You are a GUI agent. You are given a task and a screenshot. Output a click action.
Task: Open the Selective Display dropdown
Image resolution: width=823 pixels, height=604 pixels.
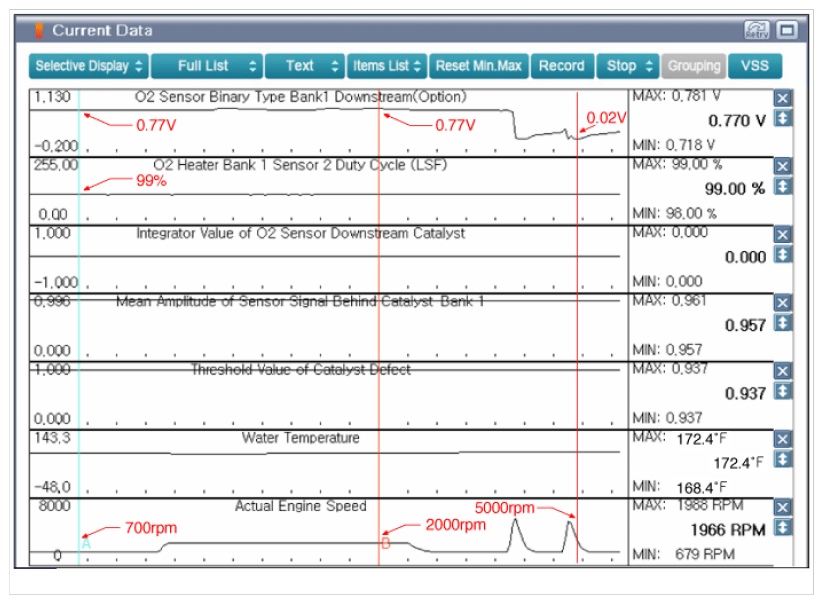(89, 66)
